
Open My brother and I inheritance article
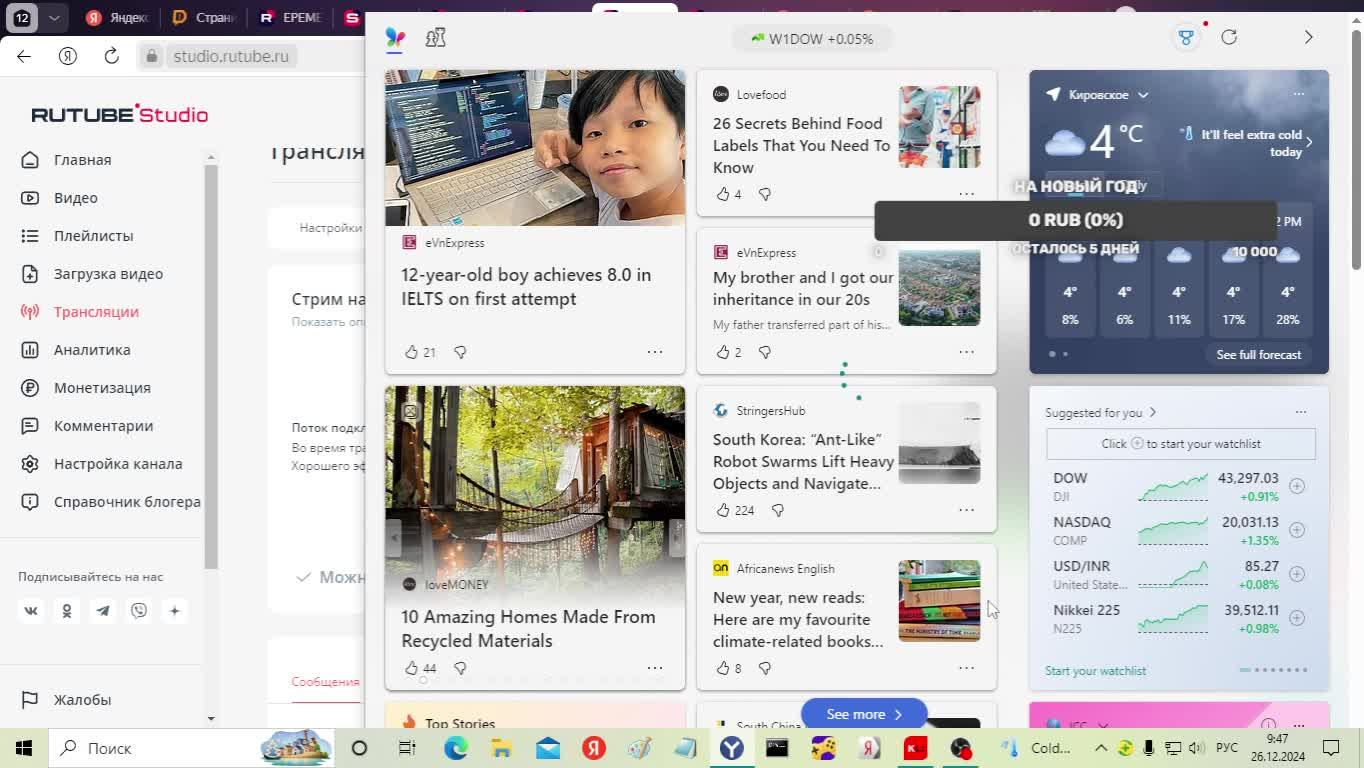(x=803, y=289)
